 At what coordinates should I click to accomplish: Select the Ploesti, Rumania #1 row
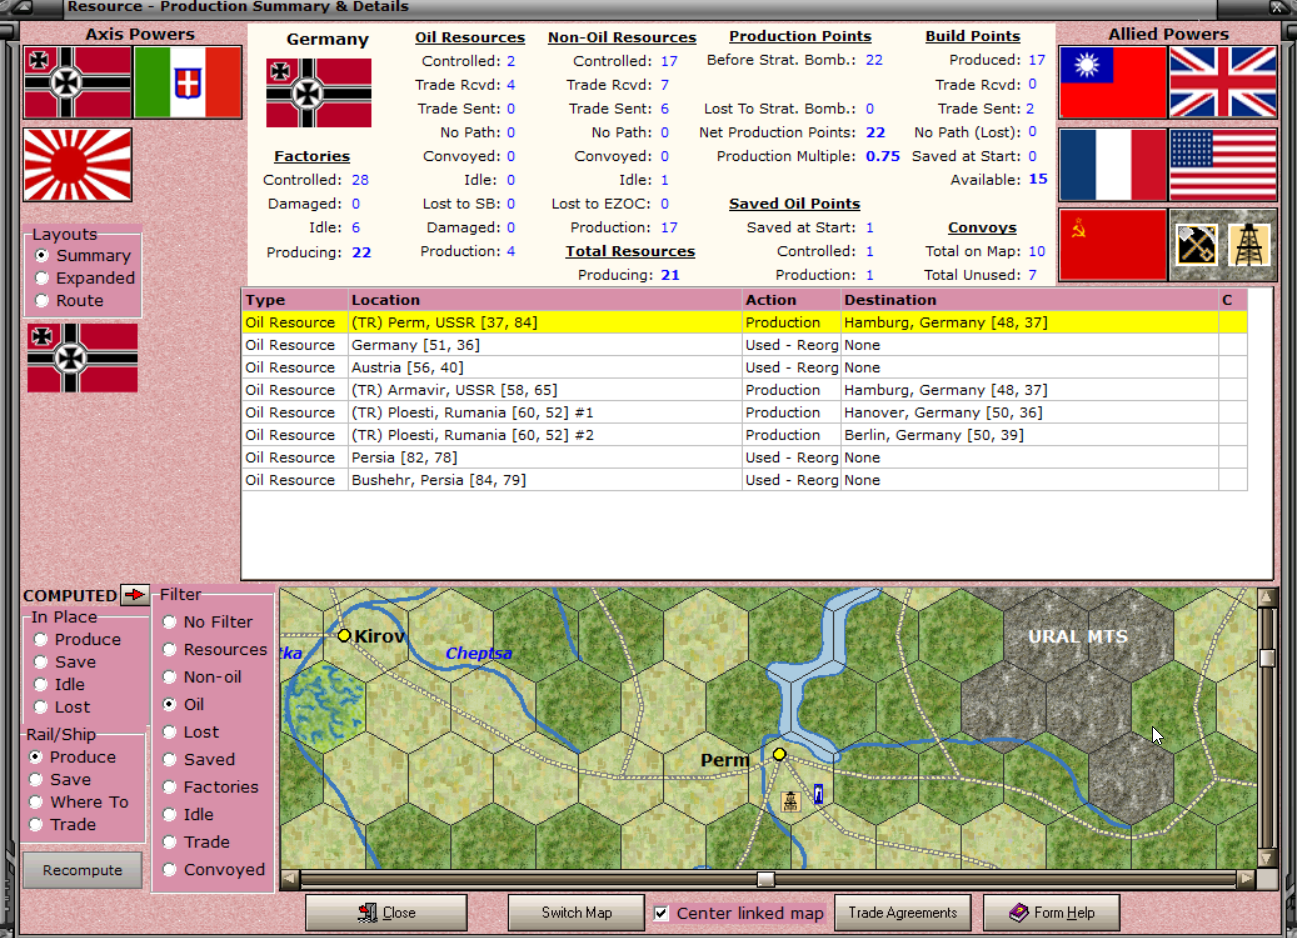pyautogui.click(x=744, y=413)
